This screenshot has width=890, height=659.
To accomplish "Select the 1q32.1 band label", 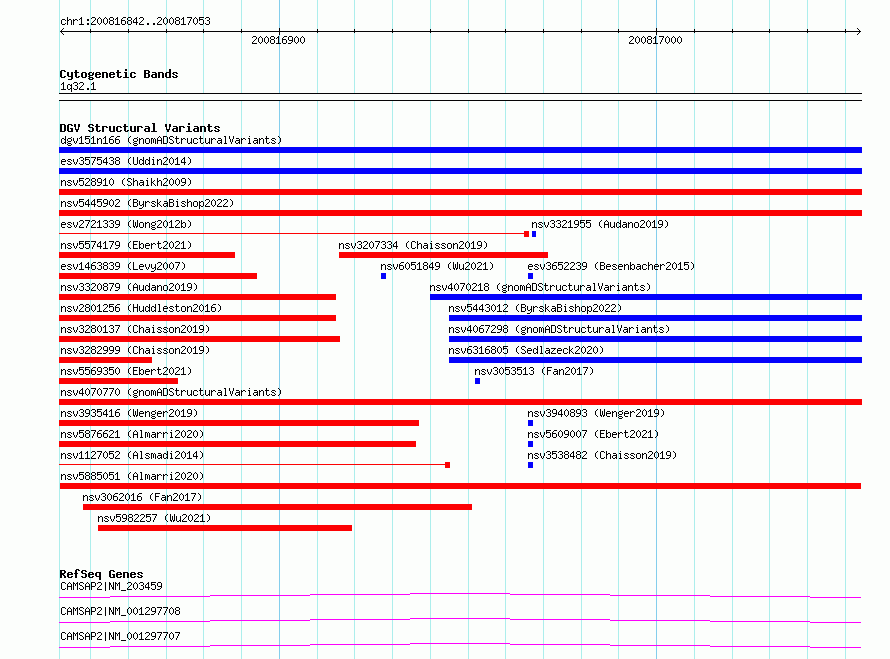I will pyautogui.click(x=78, y=86).
